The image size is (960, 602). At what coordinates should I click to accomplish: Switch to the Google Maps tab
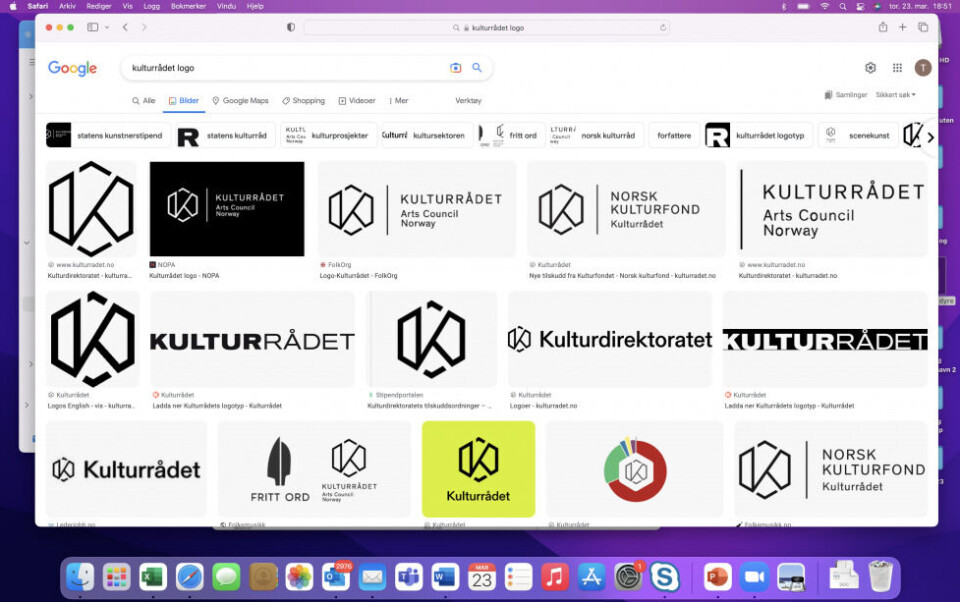(x=241, y=100)
